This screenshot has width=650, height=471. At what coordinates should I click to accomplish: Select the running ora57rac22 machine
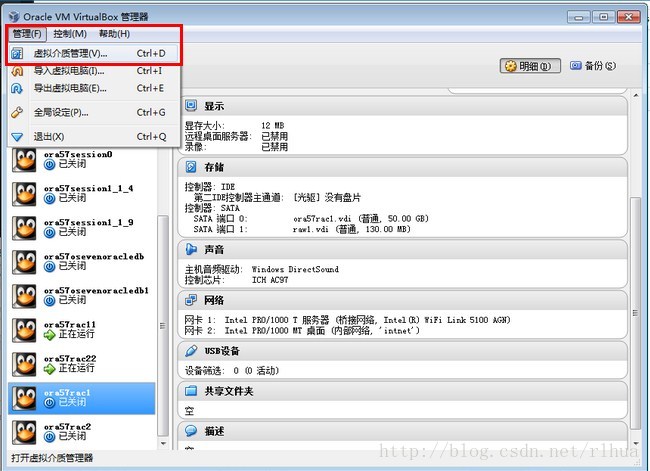click(82, 364)
